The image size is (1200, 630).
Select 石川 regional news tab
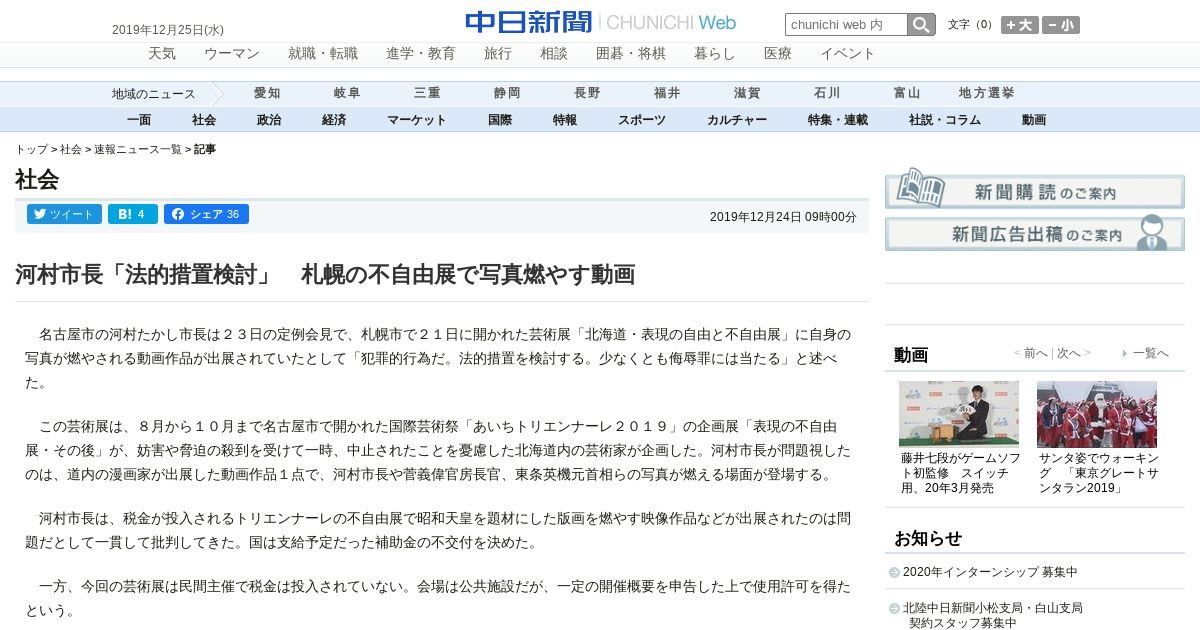coord(827,93)
